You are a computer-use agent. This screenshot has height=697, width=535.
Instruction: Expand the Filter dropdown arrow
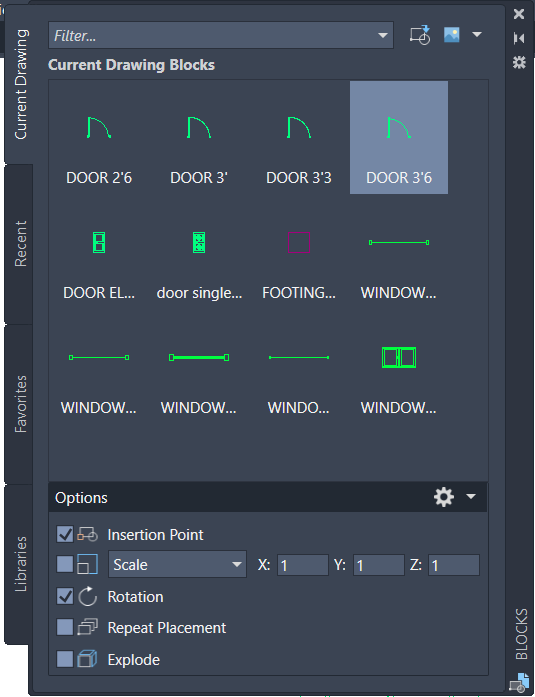[383, 36]
